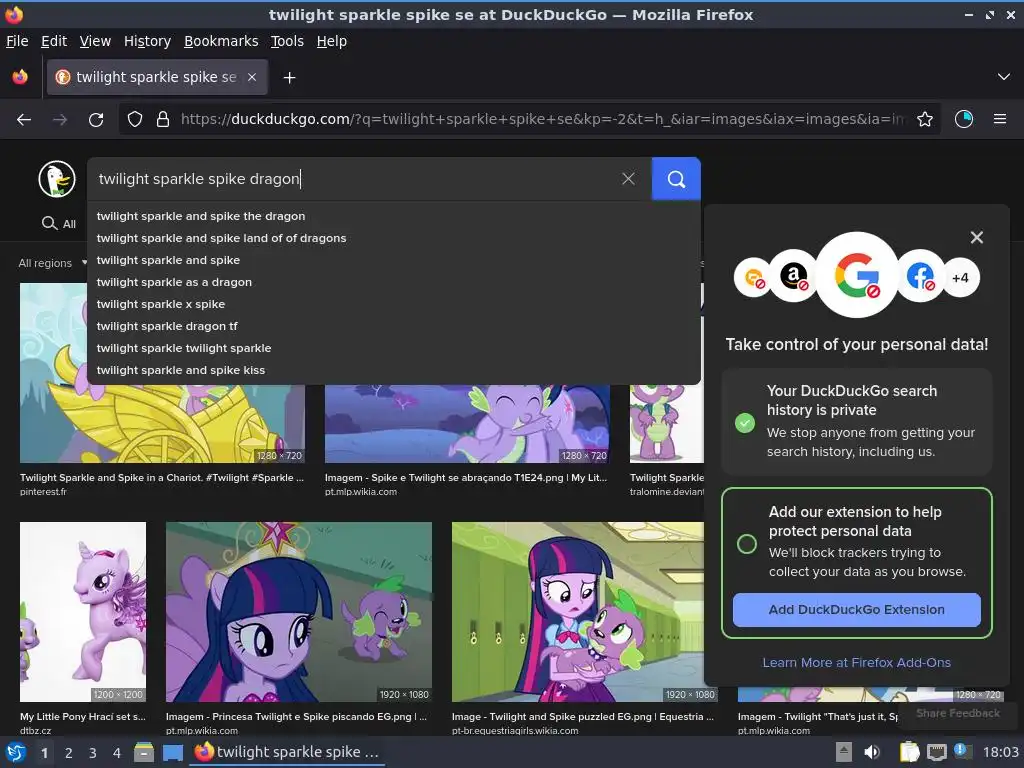Open the taskbar file manager icon
This screenshot has width=1024, height=768.
(x=144, y=753)
